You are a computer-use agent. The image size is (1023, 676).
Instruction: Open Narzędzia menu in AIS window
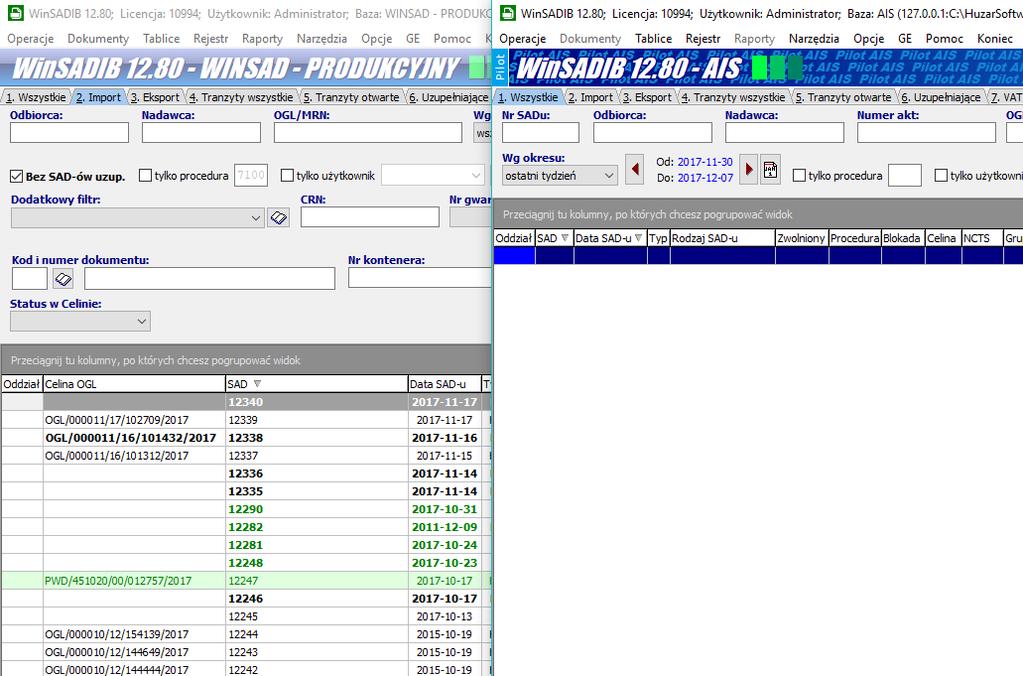pos(814,38)
